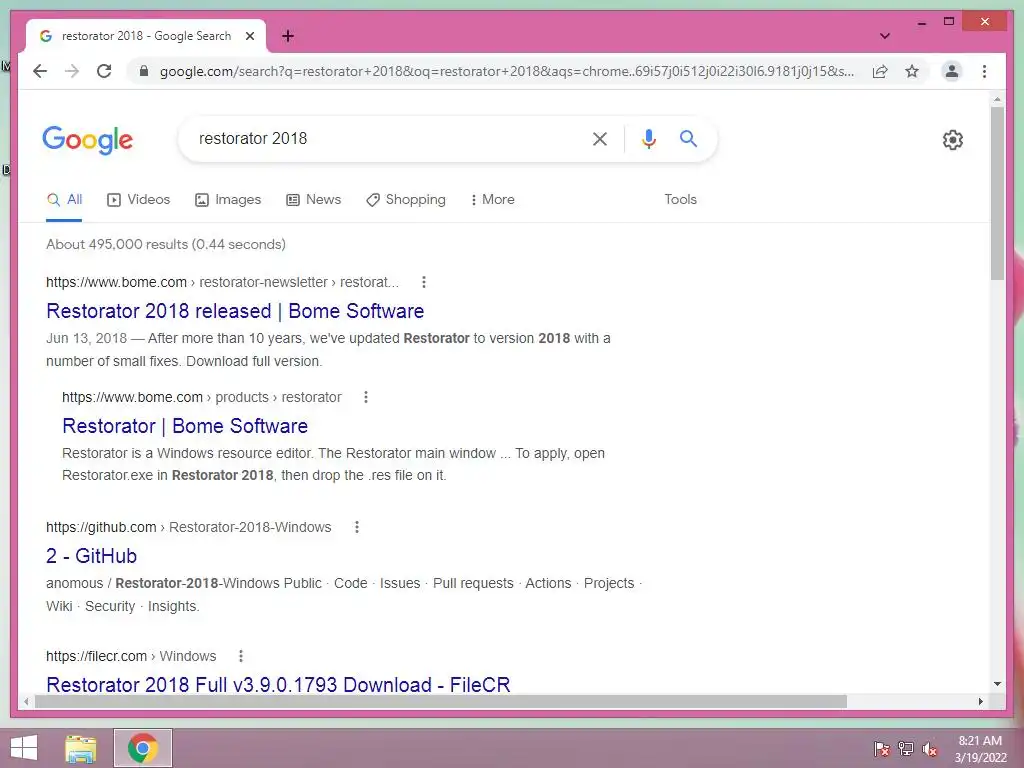Viewport: 1024px width, 768px height.
Task: Click the scroll up arrow
Action: [997, 100]
